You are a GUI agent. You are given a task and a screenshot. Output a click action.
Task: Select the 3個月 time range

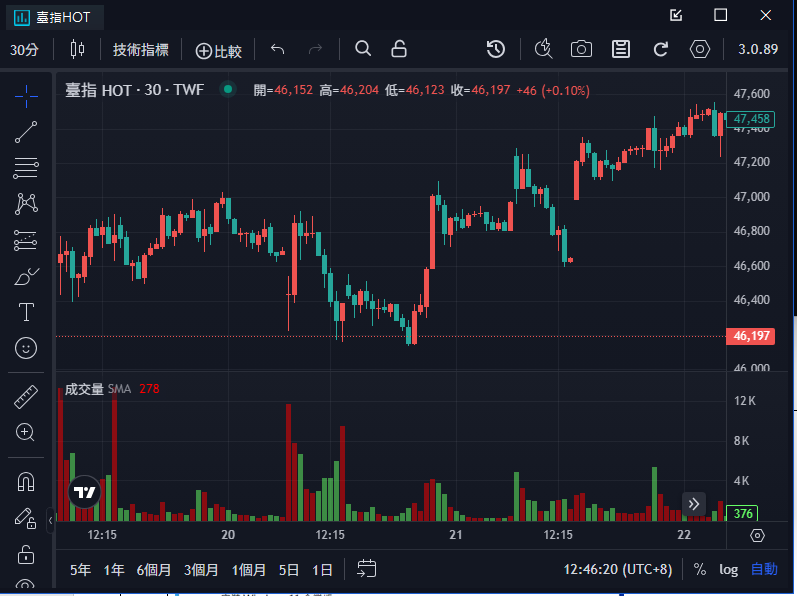[201, 570]
